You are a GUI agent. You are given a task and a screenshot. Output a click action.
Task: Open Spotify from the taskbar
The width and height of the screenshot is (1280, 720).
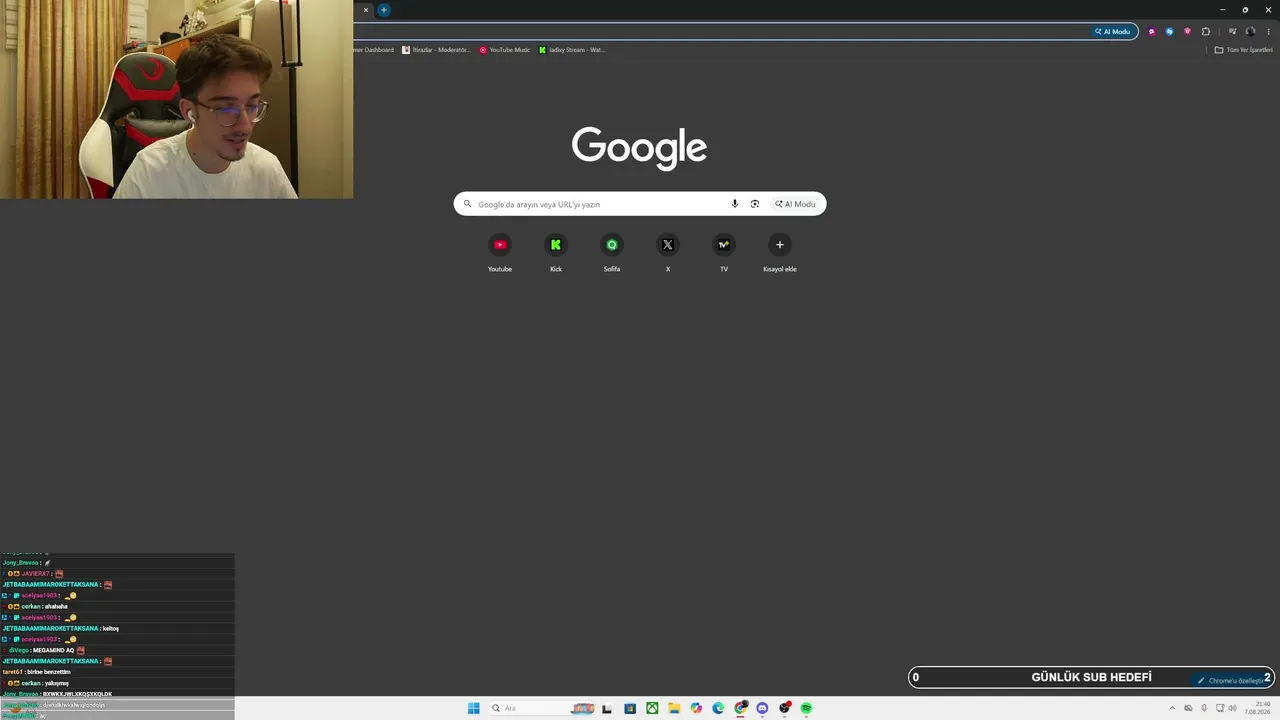[806, 708]
